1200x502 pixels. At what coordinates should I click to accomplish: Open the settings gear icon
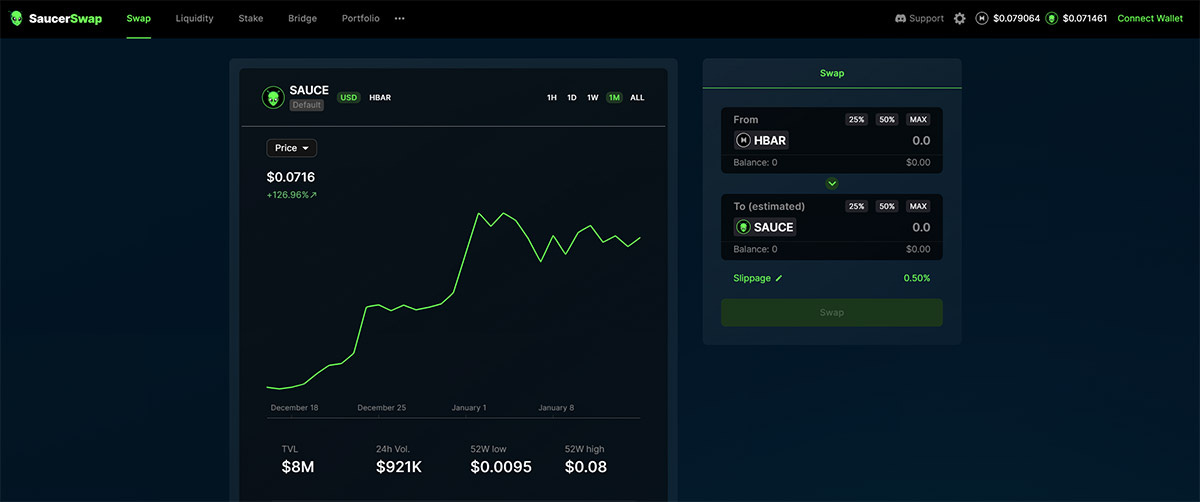coord(960,18)
